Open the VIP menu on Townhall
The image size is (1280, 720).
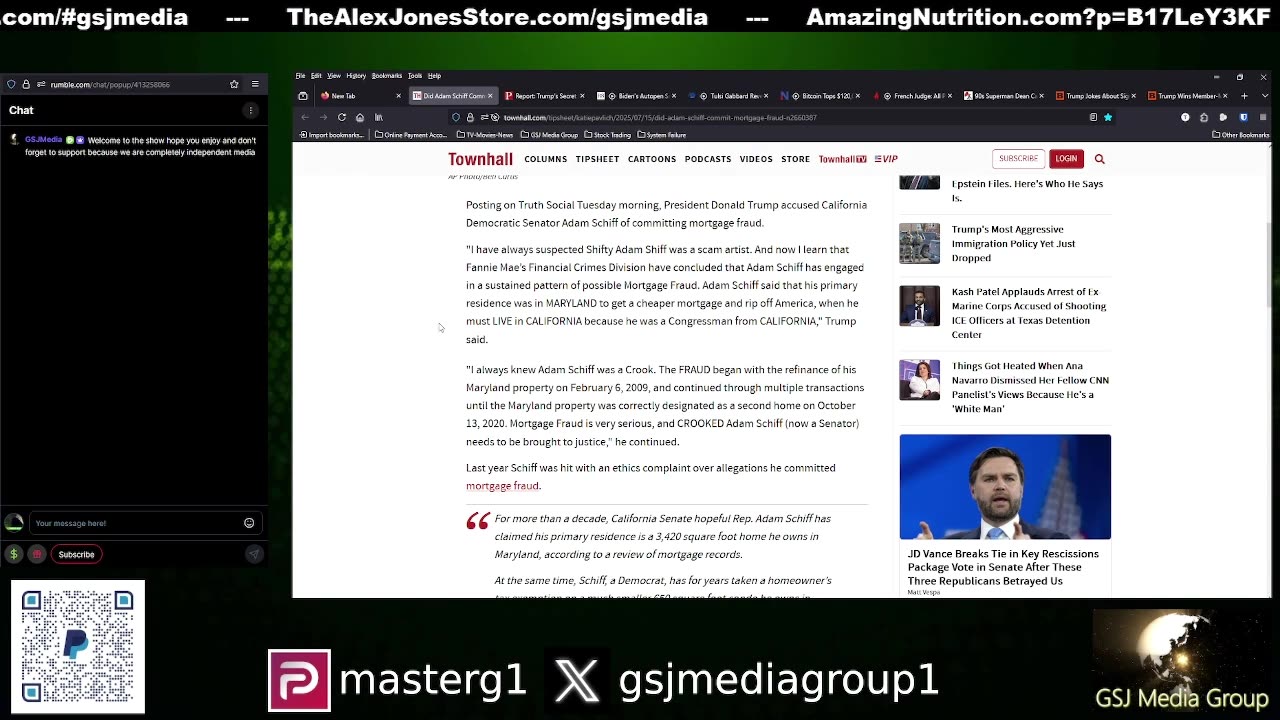(886, 159)
